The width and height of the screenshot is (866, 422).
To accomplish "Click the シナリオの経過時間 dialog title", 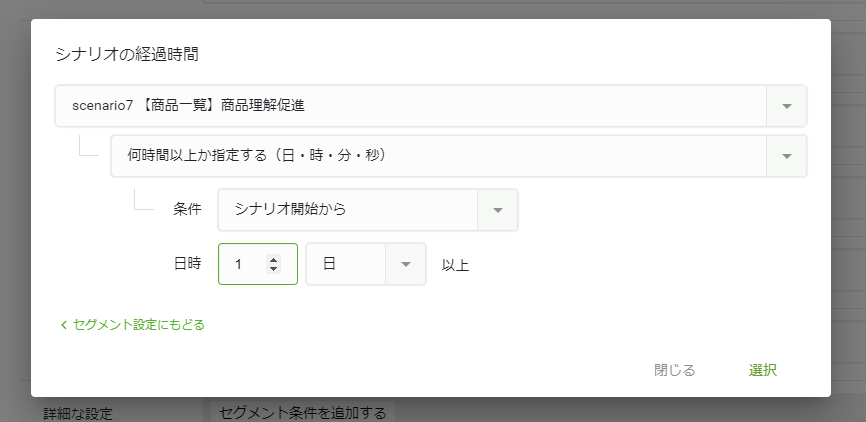I will (x=127, y=55).
